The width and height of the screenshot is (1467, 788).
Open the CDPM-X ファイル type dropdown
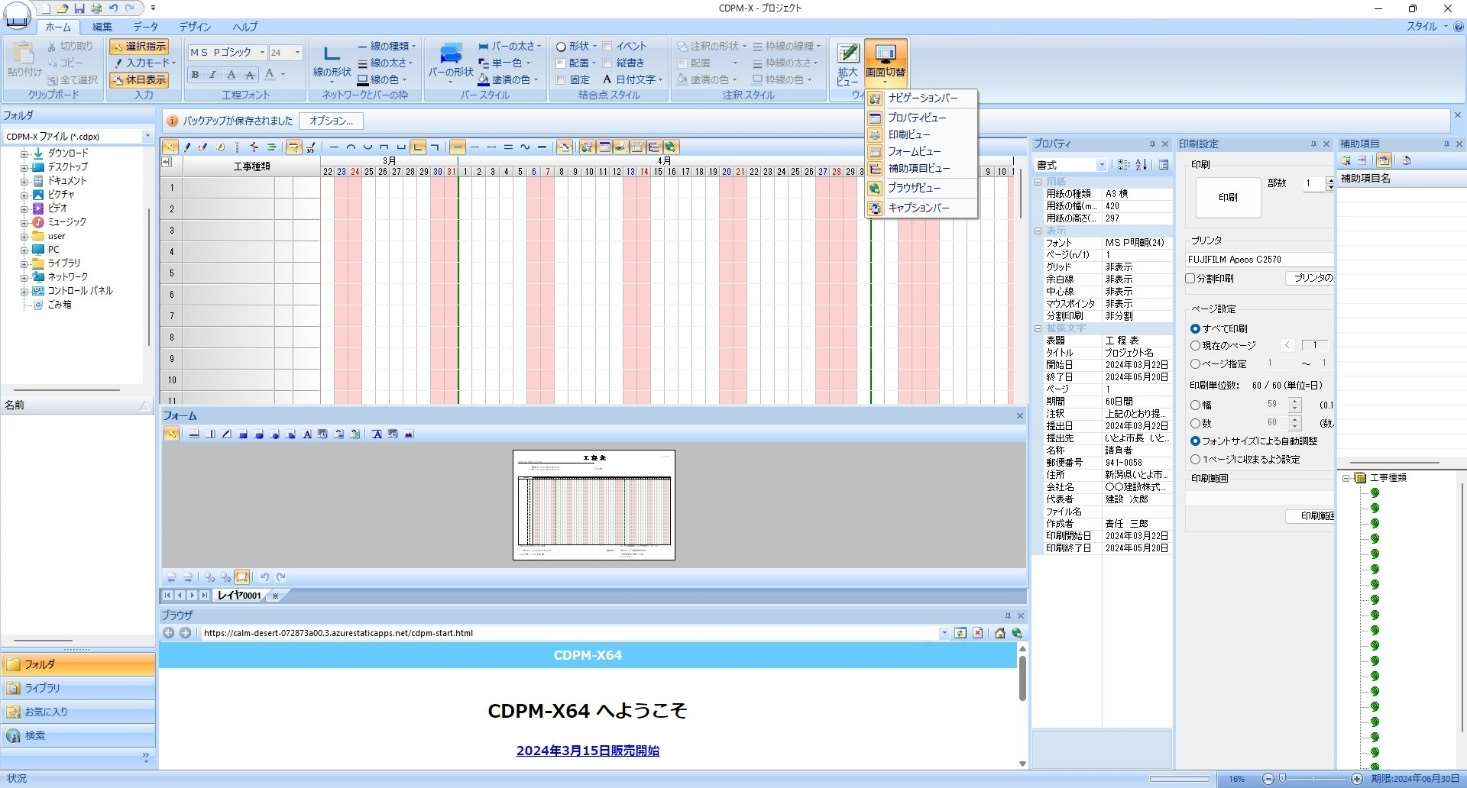click(147, 136)
